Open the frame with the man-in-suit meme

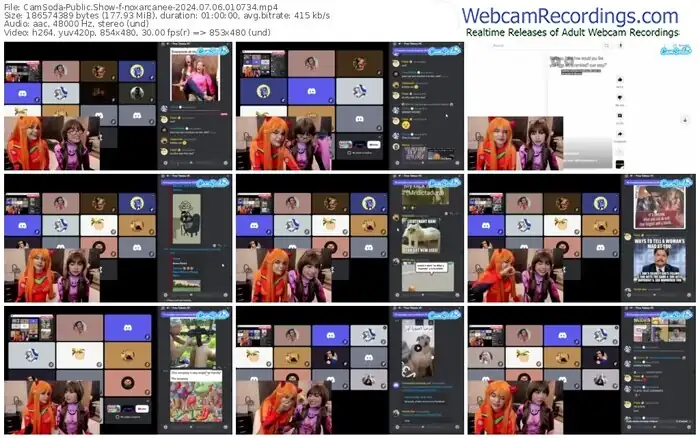582,238
